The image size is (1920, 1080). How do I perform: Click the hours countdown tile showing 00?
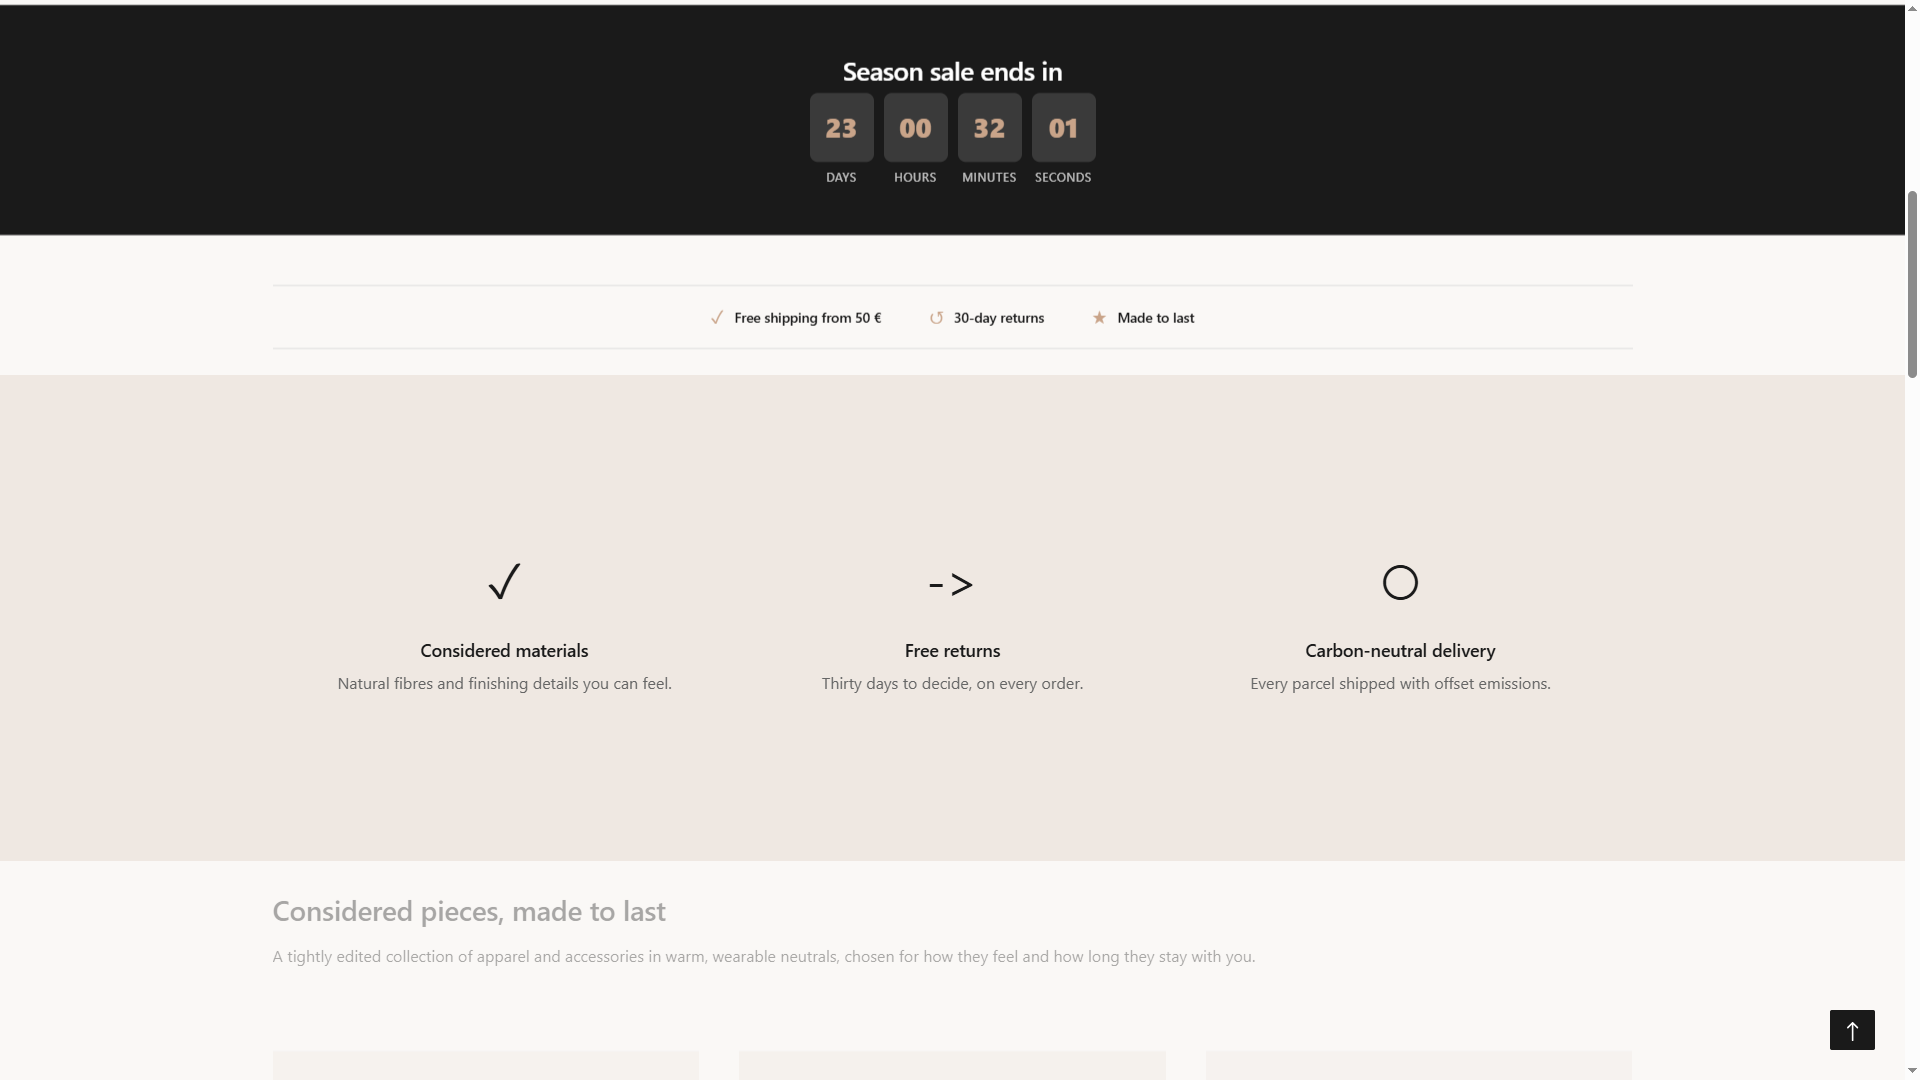click(x=915, y=128)
